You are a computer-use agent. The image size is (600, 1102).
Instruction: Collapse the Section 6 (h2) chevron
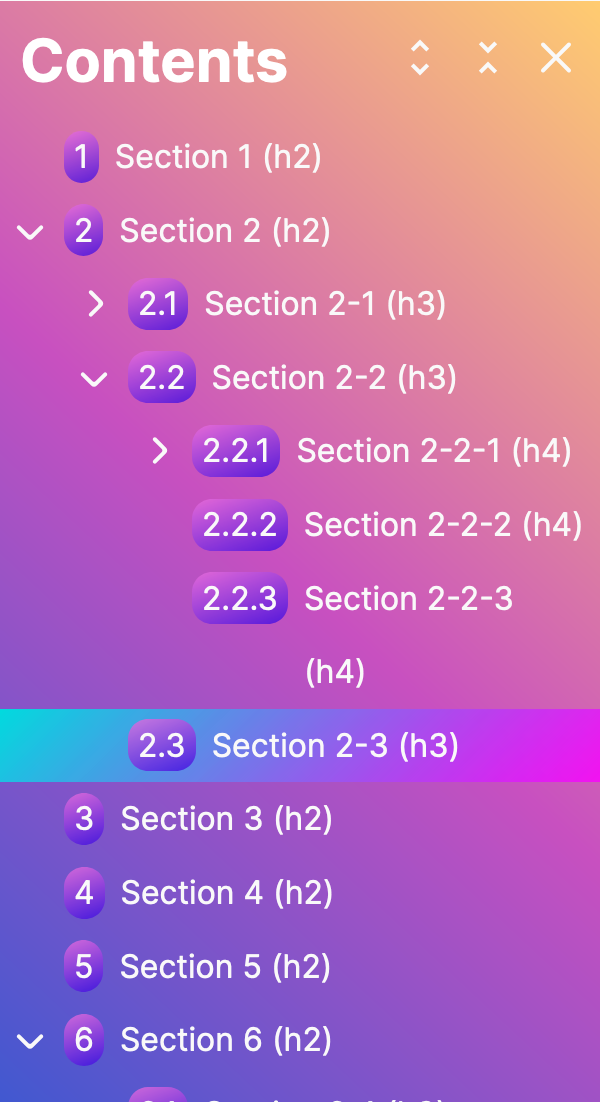(31, 1041)
